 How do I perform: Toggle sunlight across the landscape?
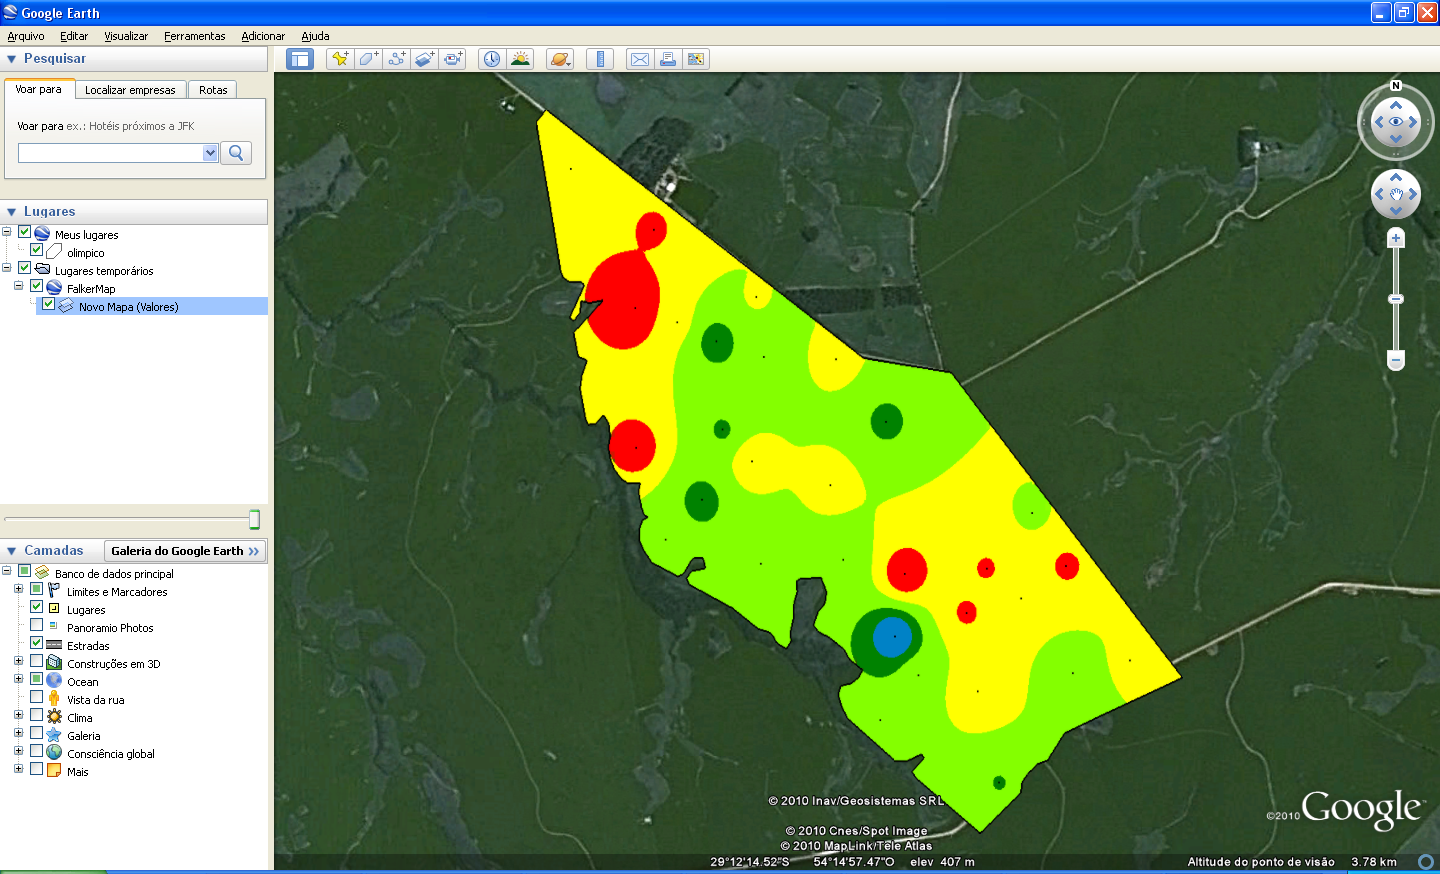(x=520, y=59)
